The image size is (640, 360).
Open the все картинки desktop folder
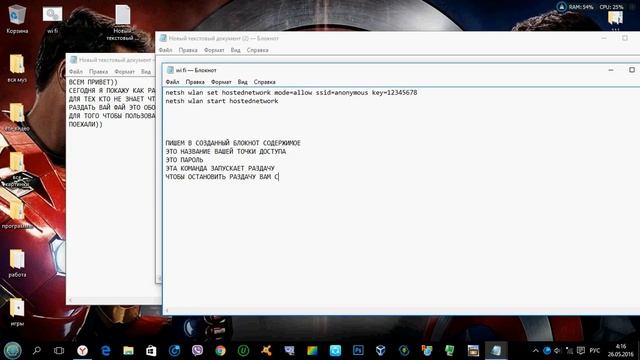[x=17, y=169]
